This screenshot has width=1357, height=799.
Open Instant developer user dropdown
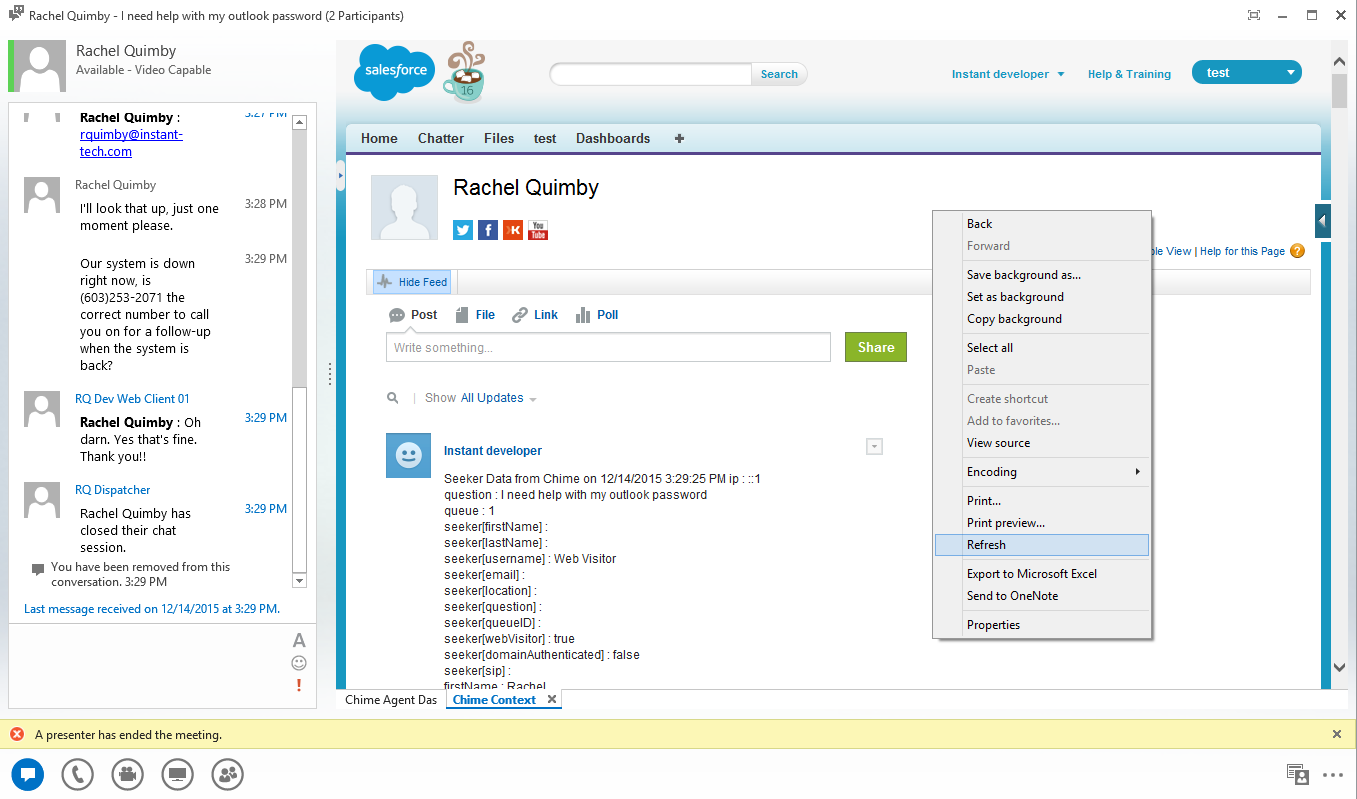(1008, 74)
